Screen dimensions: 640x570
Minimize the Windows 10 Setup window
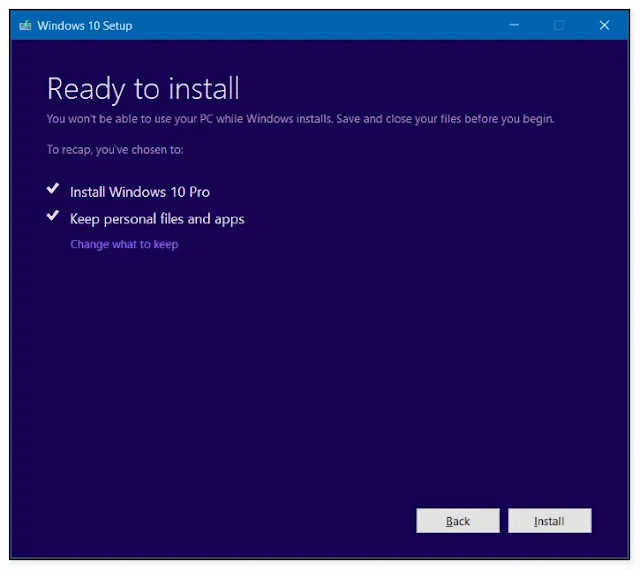coord(514,25)
